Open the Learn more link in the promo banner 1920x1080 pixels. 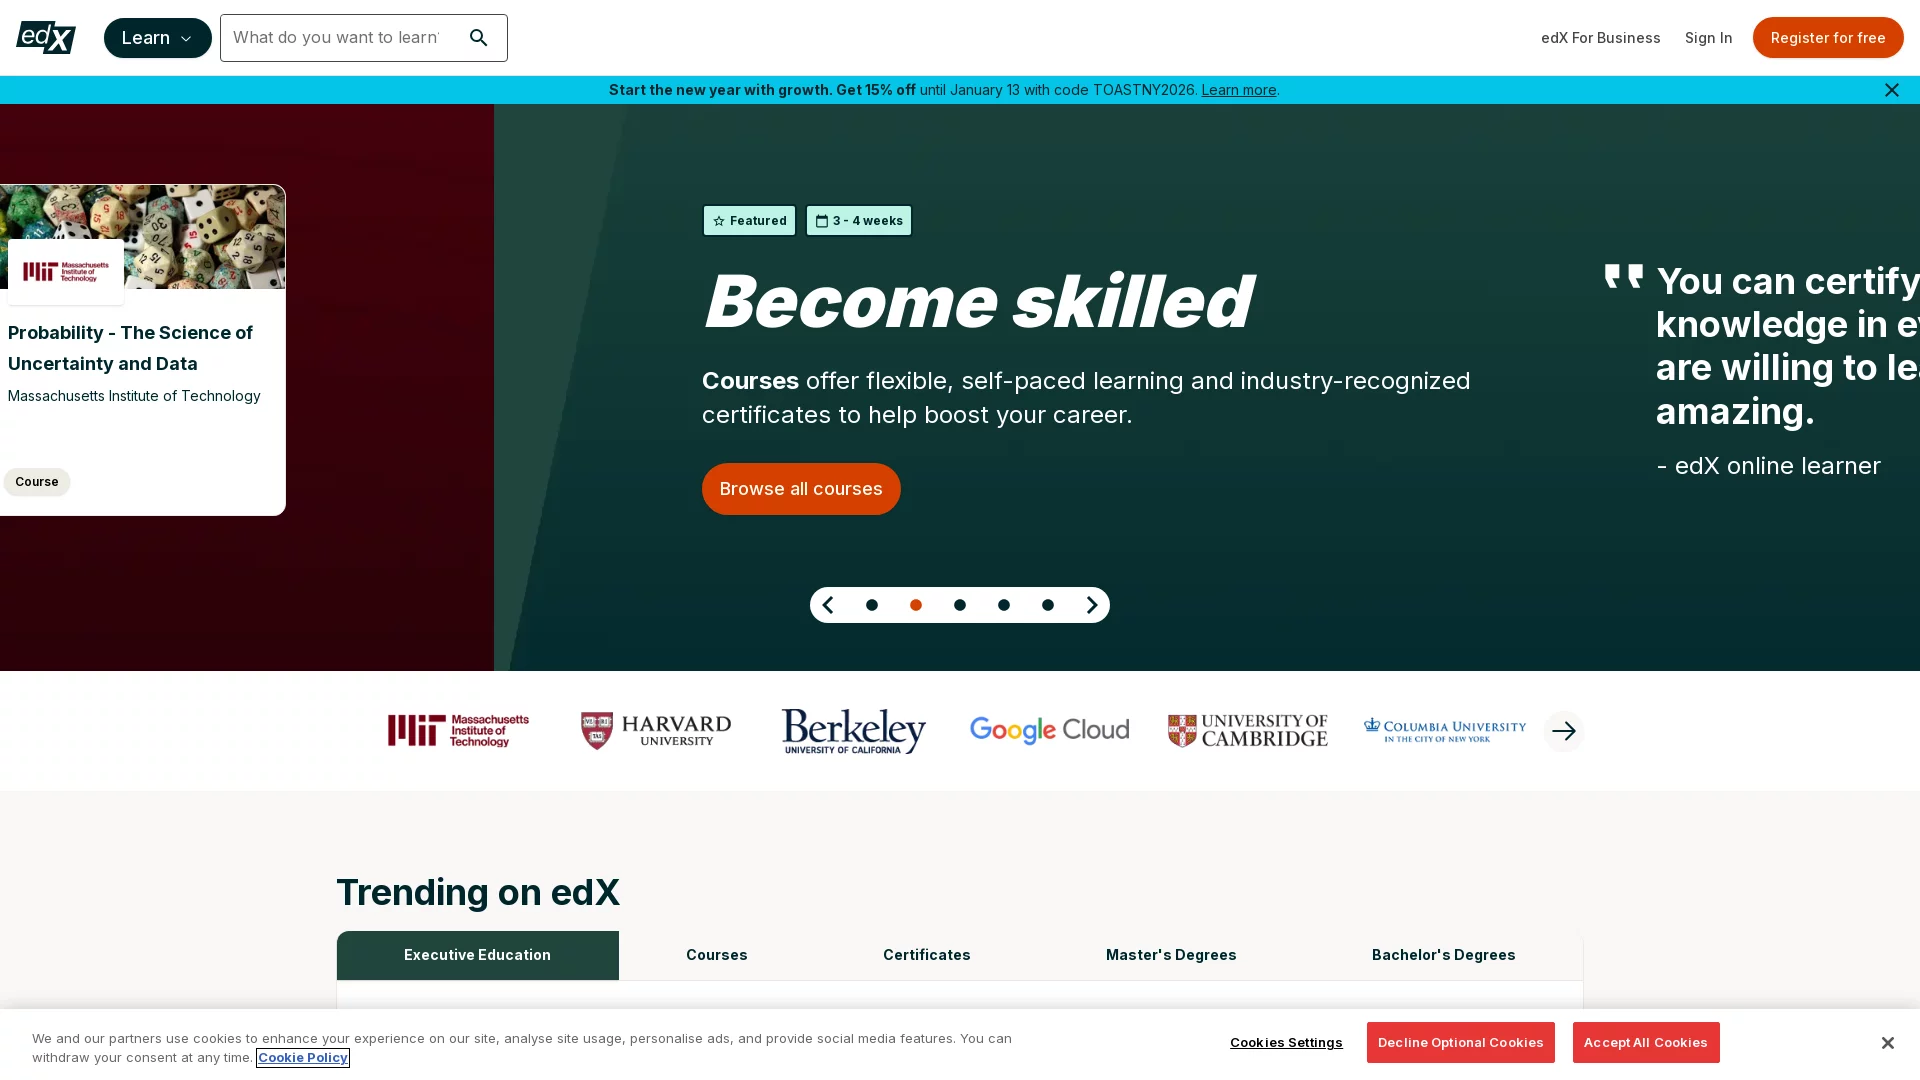[1238, 89]
